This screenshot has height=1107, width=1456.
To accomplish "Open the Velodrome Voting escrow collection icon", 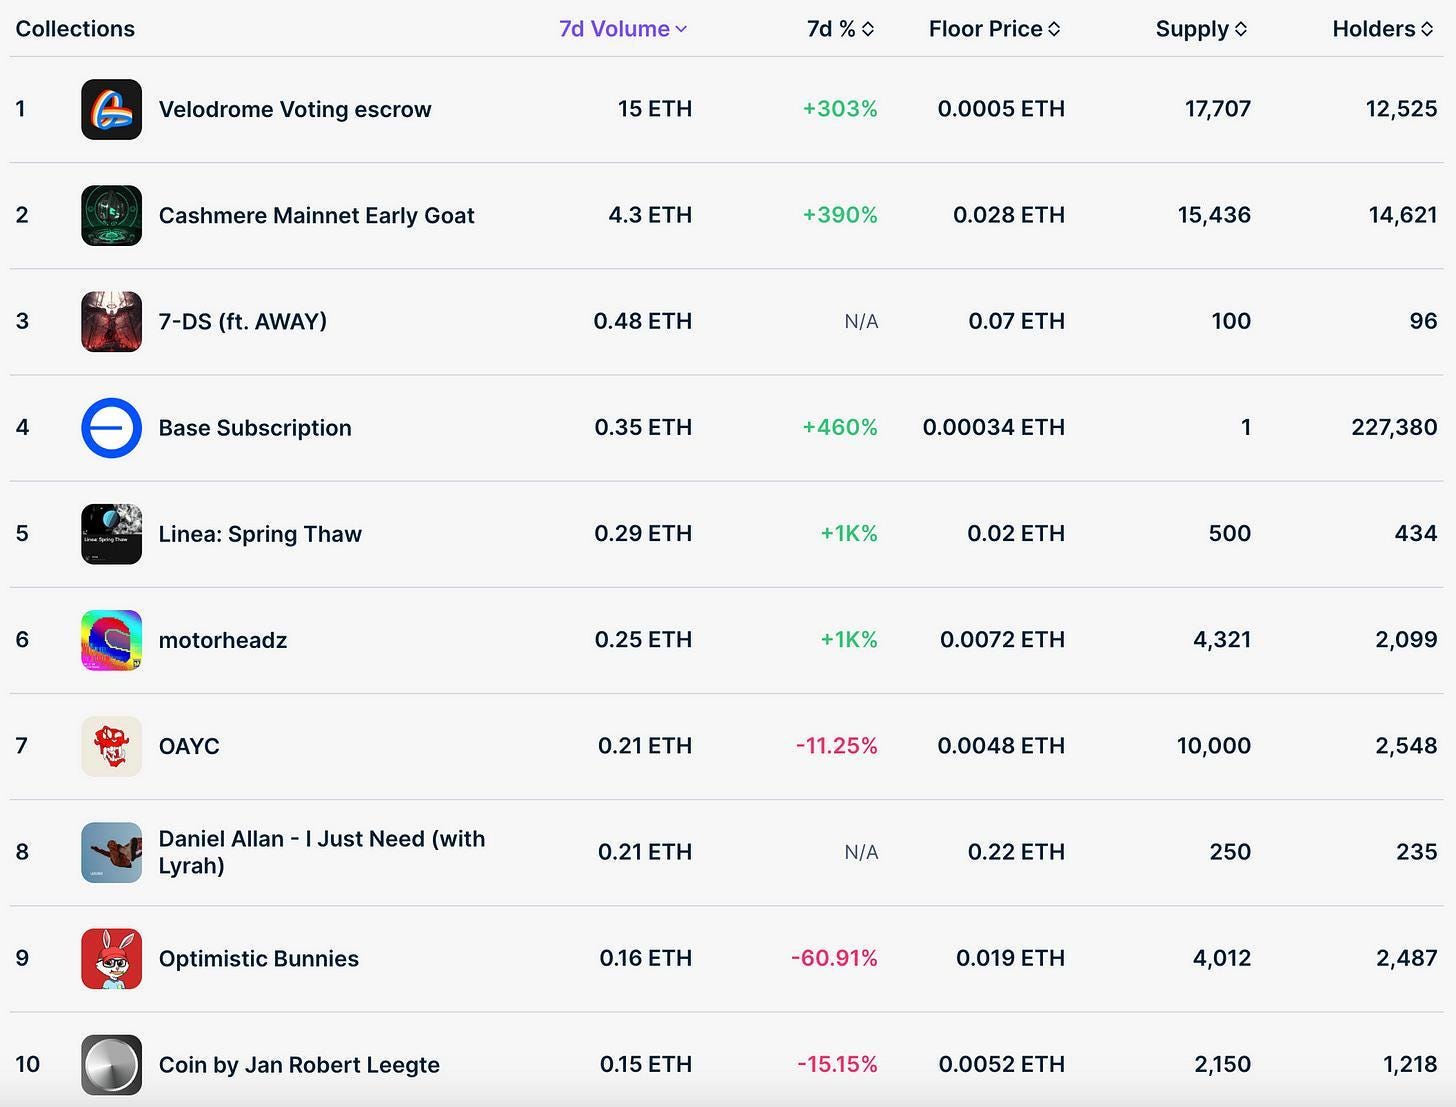I will click(x=111, y=109).
